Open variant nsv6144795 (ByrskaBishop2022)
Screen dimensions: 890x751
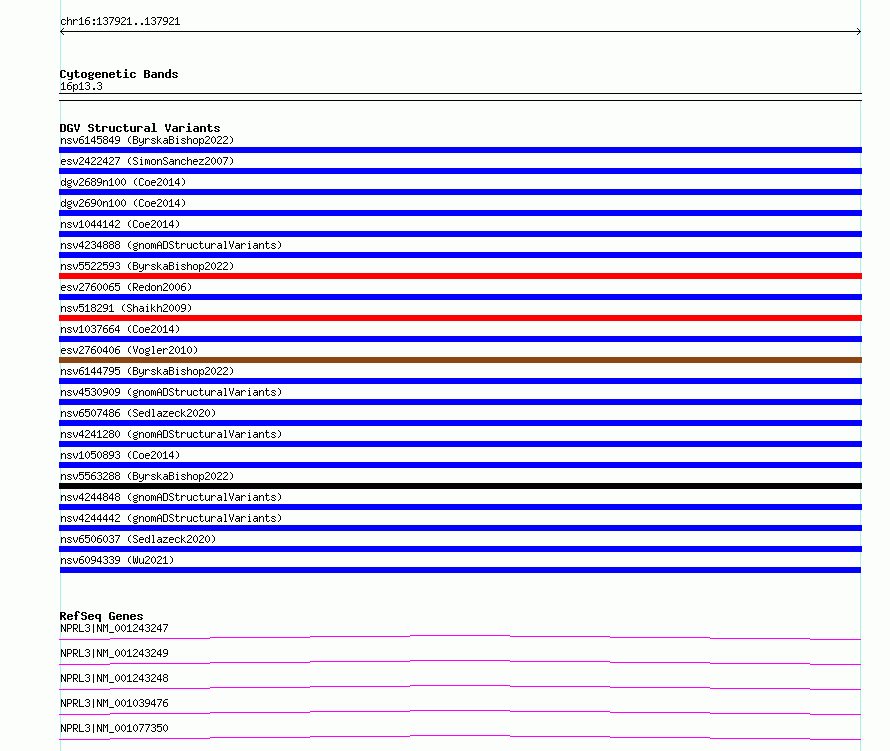(x=147, y=371)
